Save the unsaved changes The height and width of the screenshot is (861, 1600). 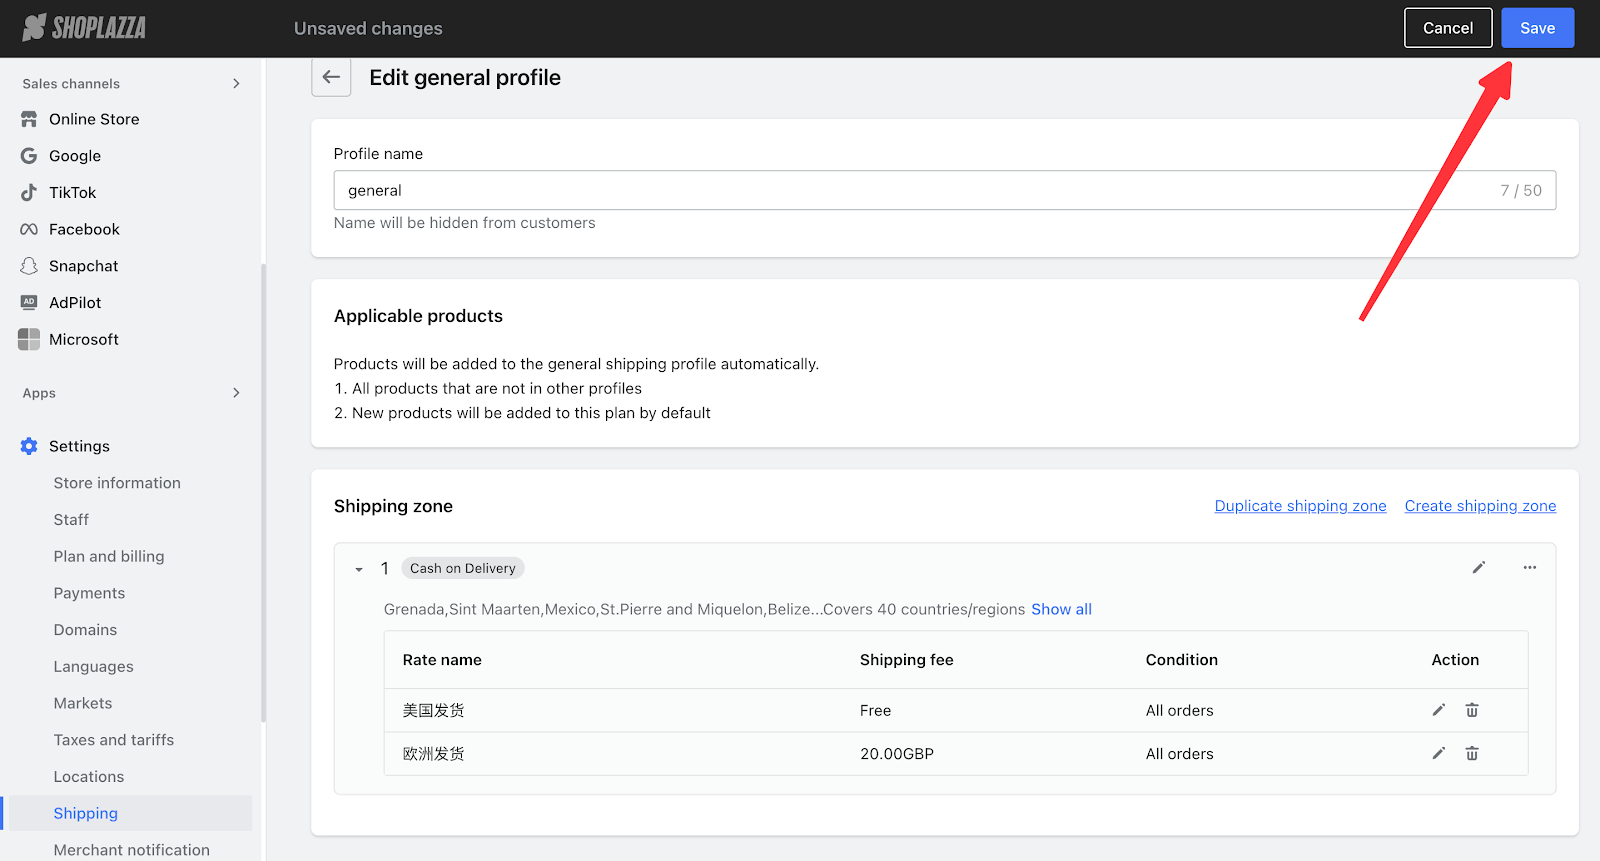(1537, 28)
